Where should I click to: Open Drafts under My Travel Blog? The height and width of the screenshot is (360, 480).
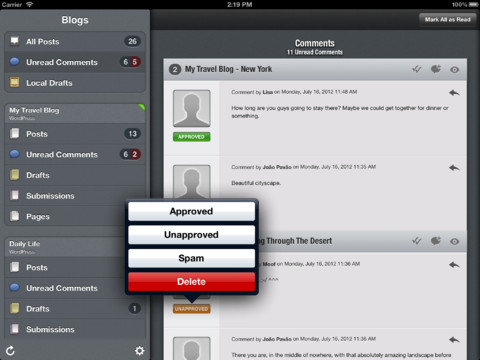click(75, 175)
